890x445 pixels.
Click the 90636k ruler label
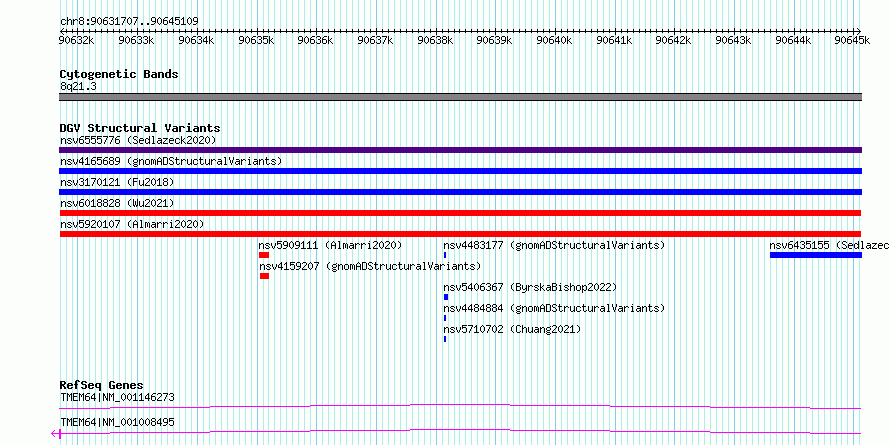(316, 40)
